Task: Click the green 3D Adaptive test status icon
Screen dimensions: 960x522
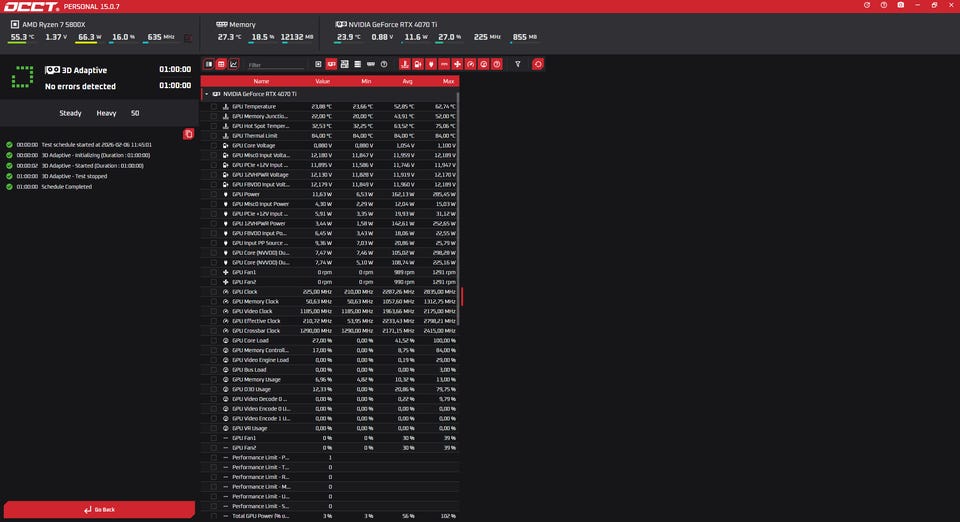Action: [x=23, y=77]
